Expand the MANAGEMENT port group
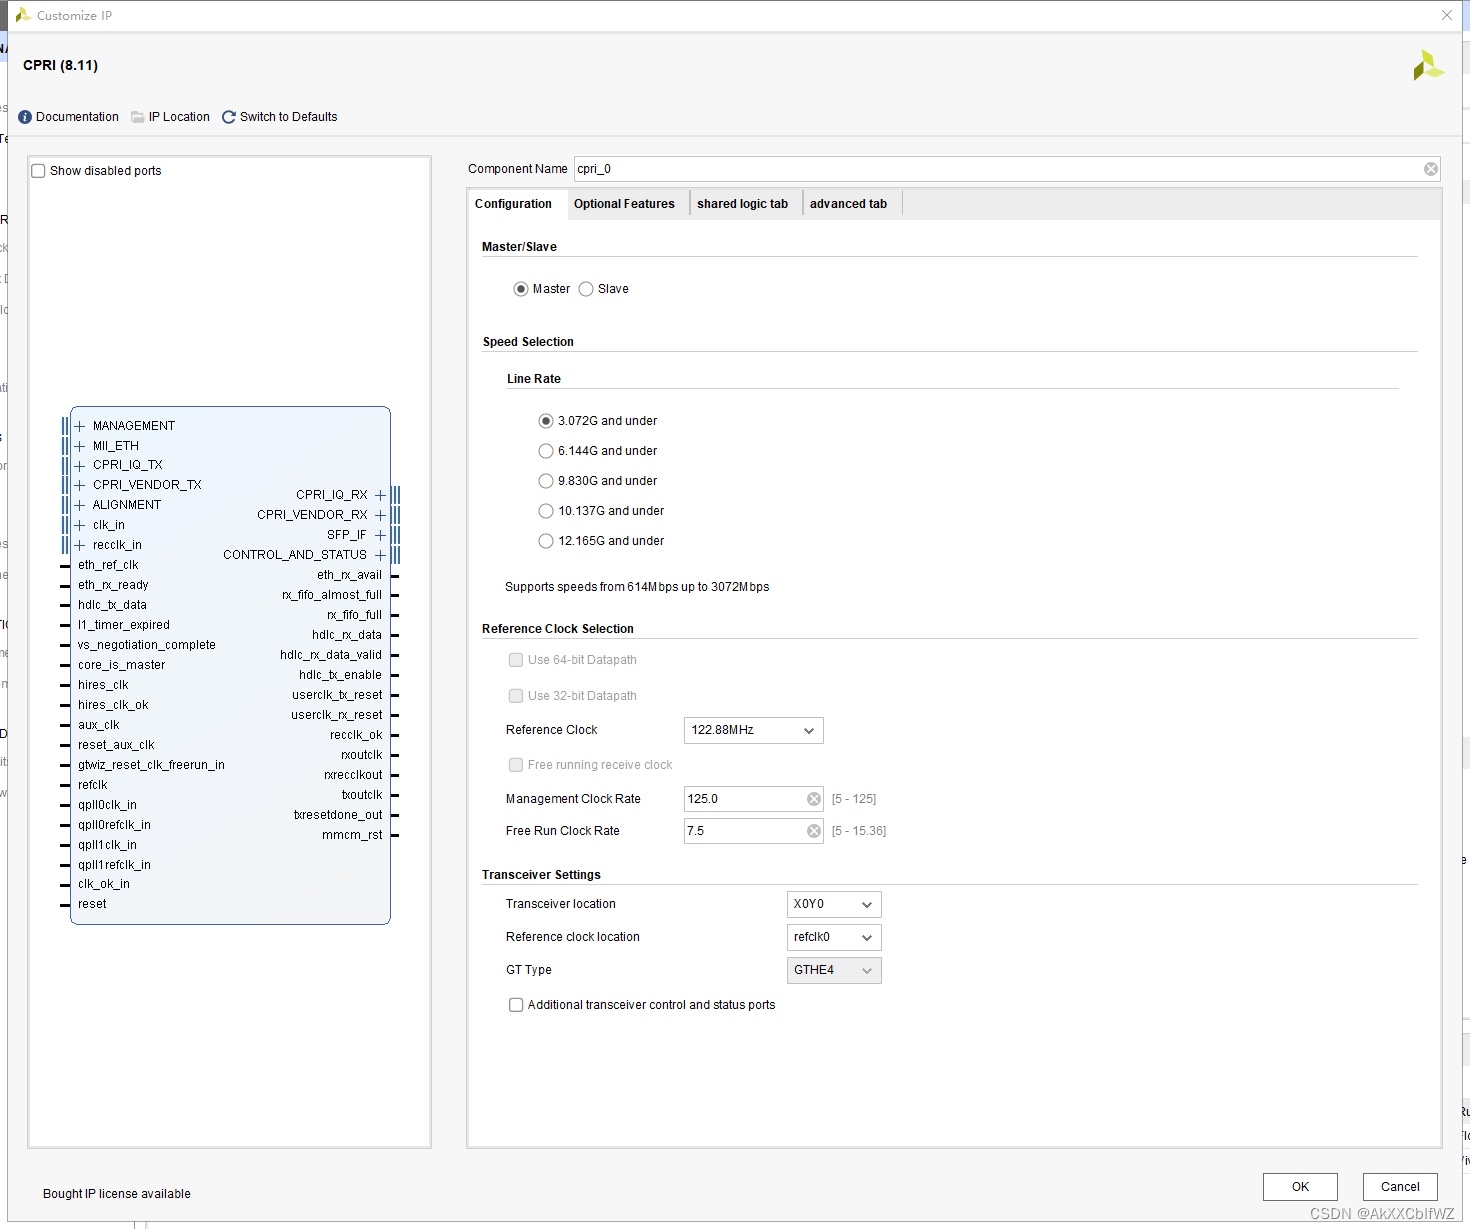The height and width of the screenshot is (1229, 1470). coord(80,426)
